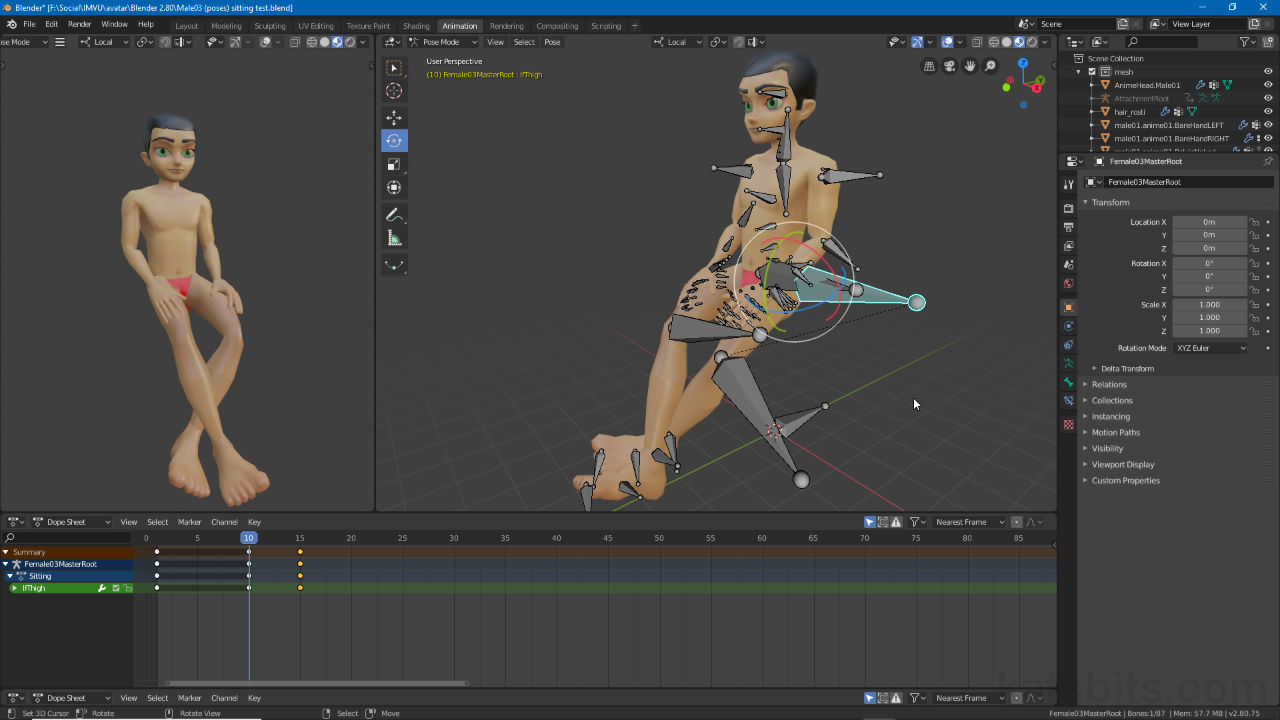1280x720 pixels.
Task: Open the Render menu
Action: coord(80,24)
